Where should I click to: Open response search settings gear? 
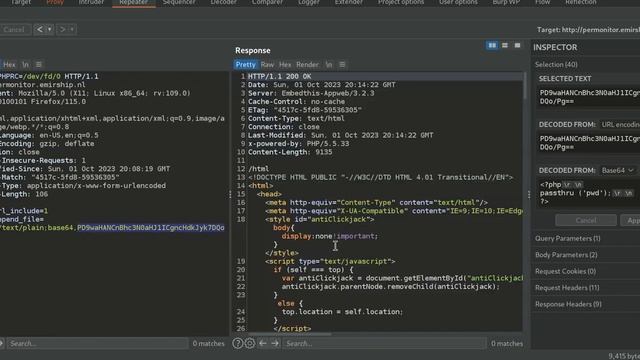(250, 343)
